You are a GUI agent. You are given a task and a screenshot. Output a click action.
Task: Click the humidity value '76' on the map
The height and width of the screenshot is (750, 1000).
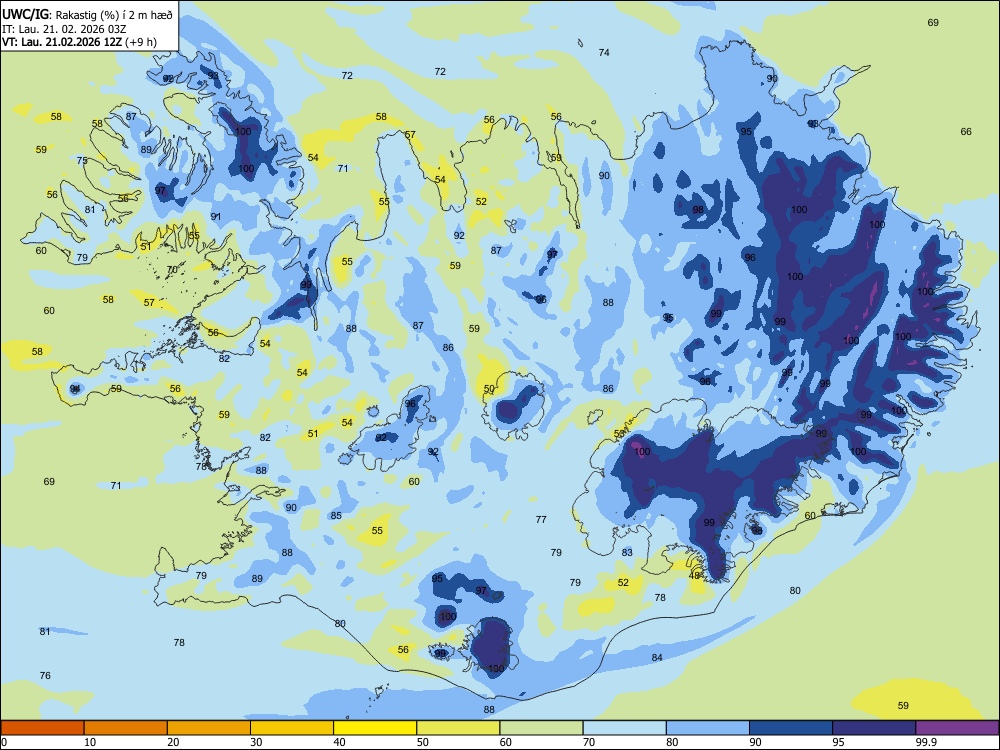pyautogui.click(x=45, y=675)
